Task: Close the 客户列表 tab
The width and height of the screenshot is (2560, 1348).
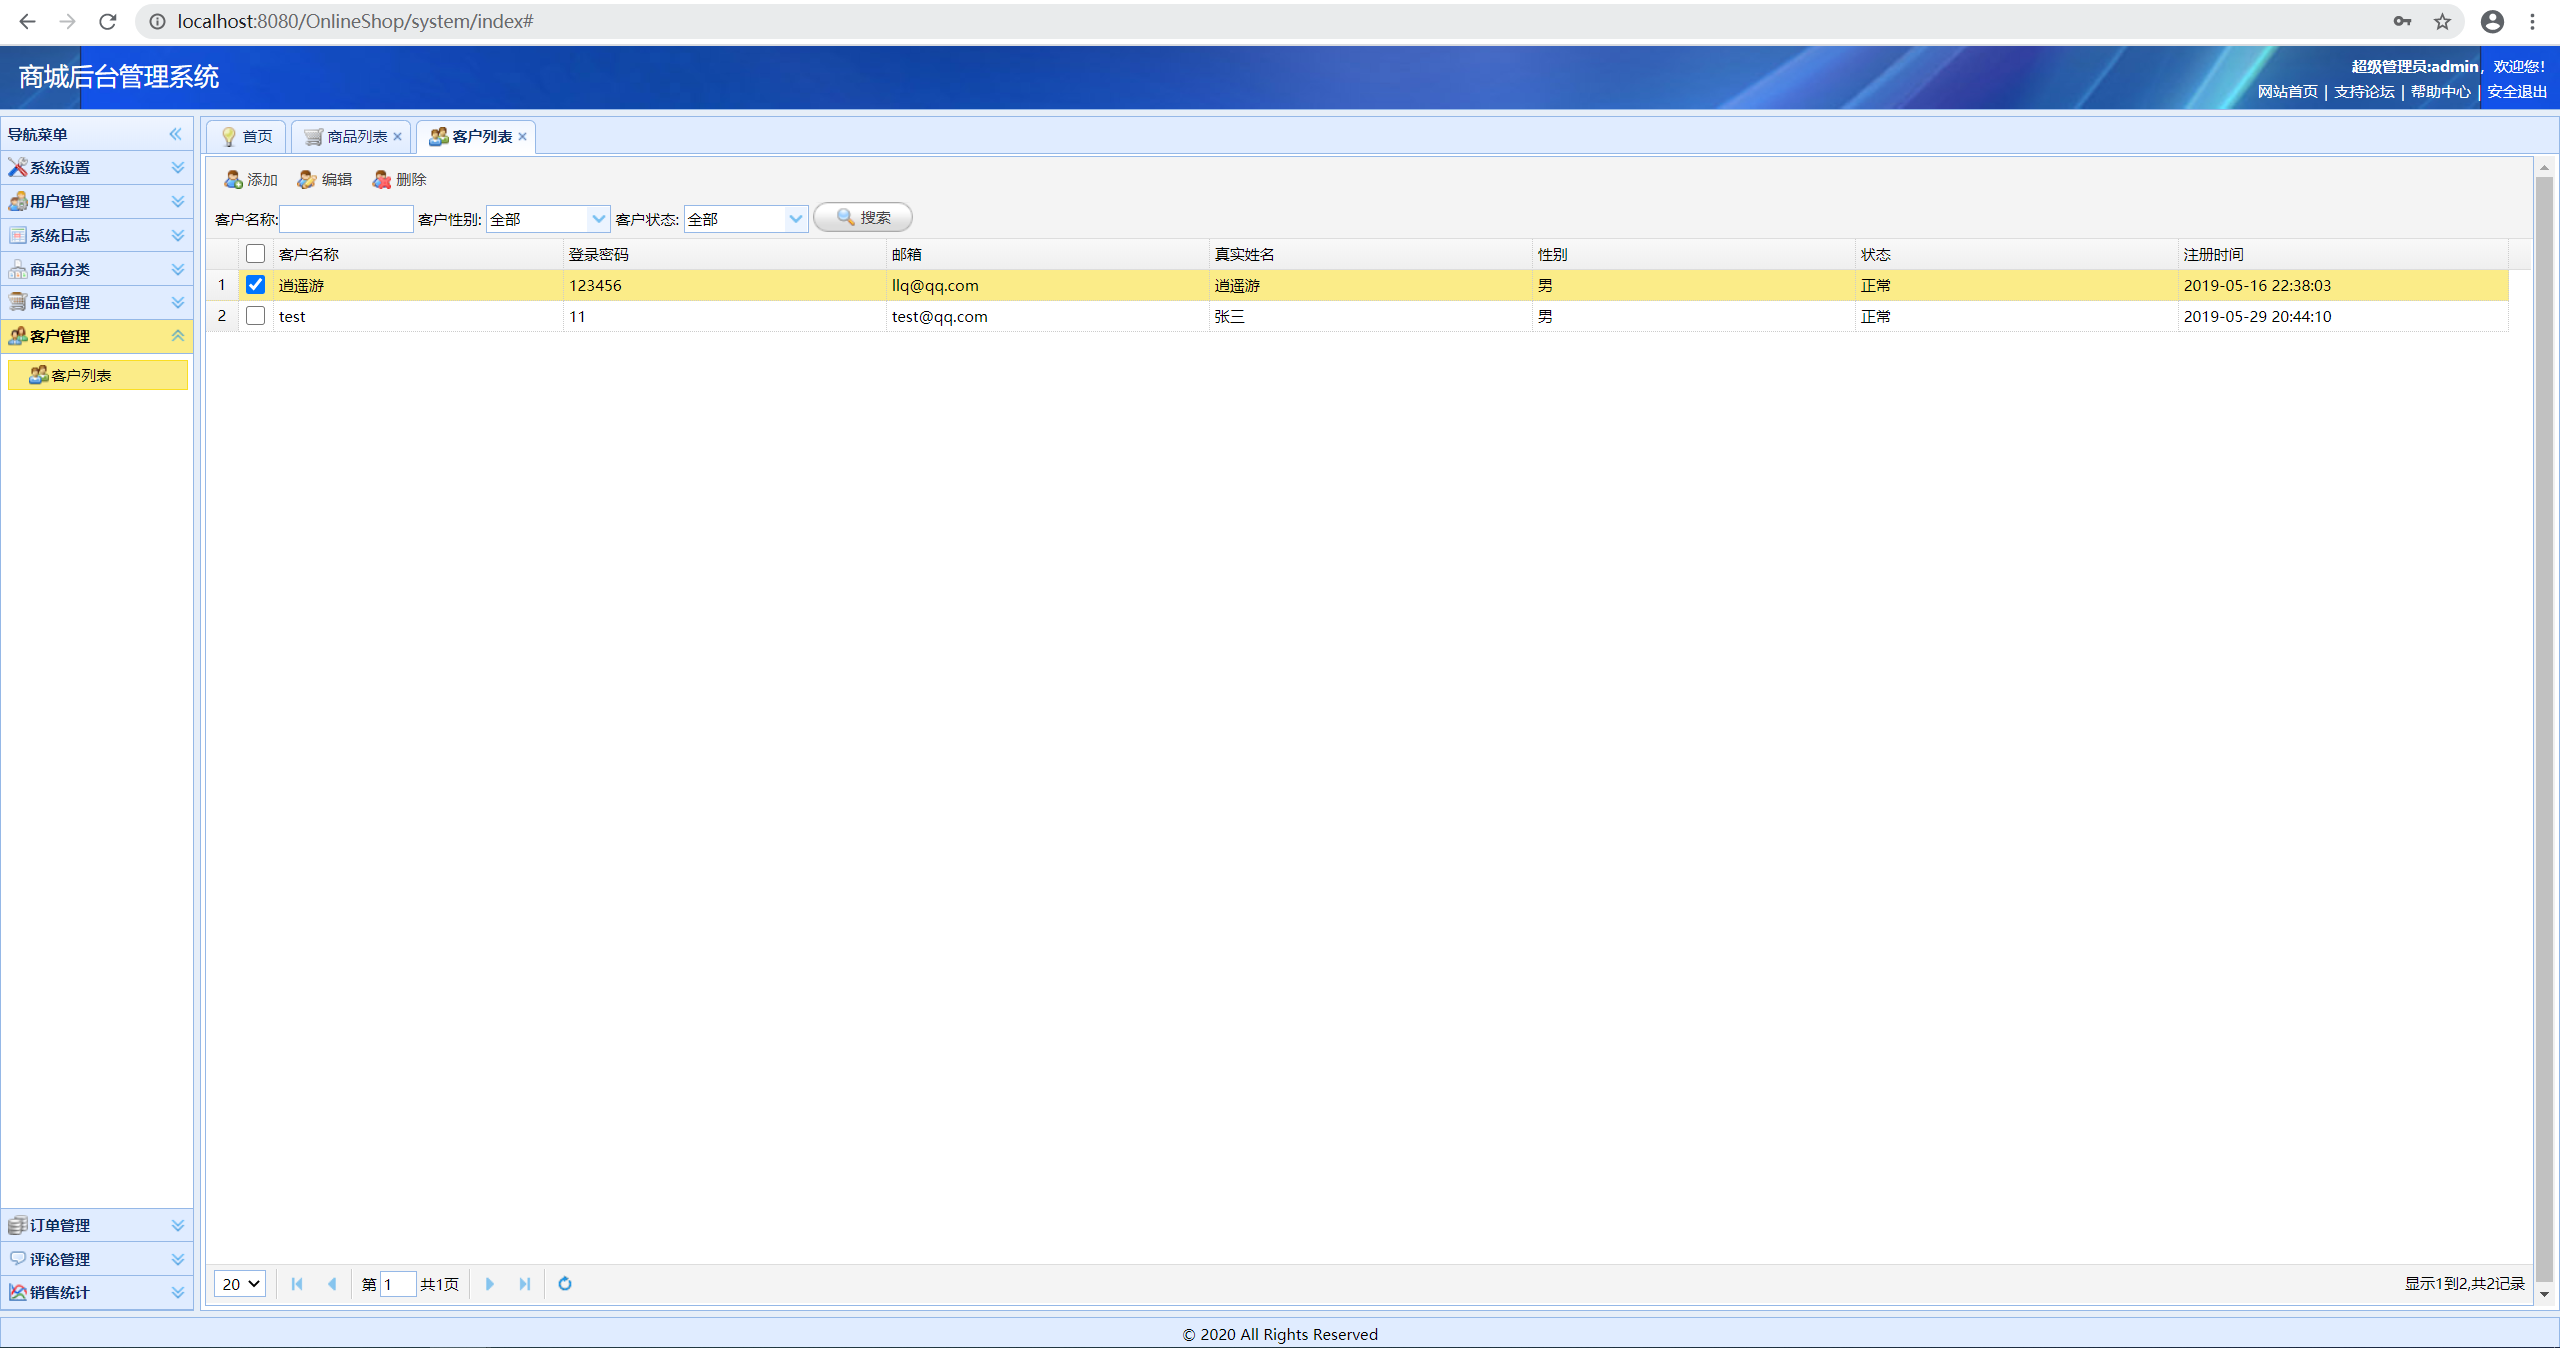Action: [522, 137]
